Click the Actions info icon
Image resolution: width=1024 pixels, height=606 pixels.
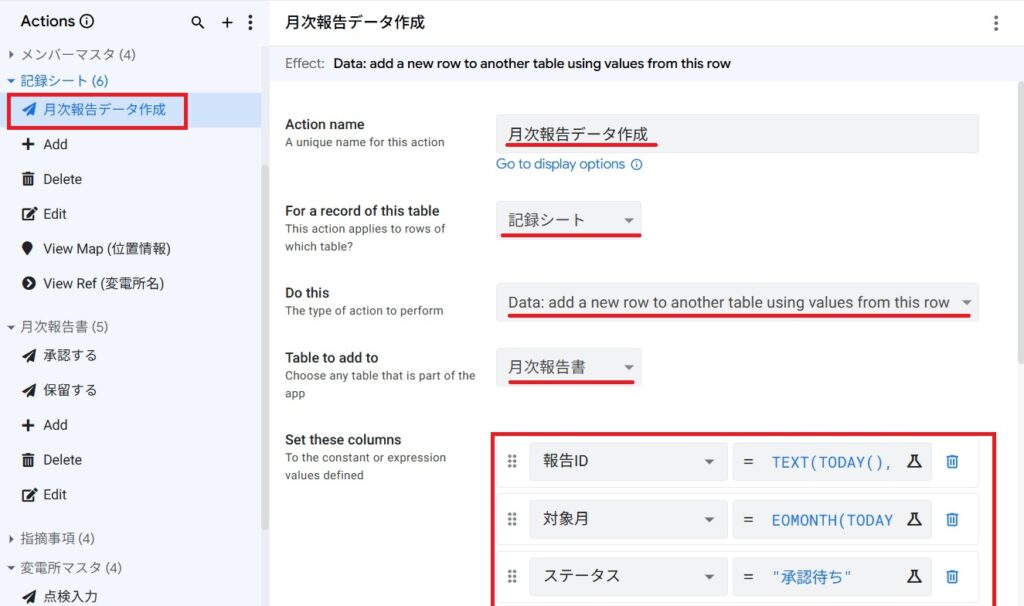[87, 21]
